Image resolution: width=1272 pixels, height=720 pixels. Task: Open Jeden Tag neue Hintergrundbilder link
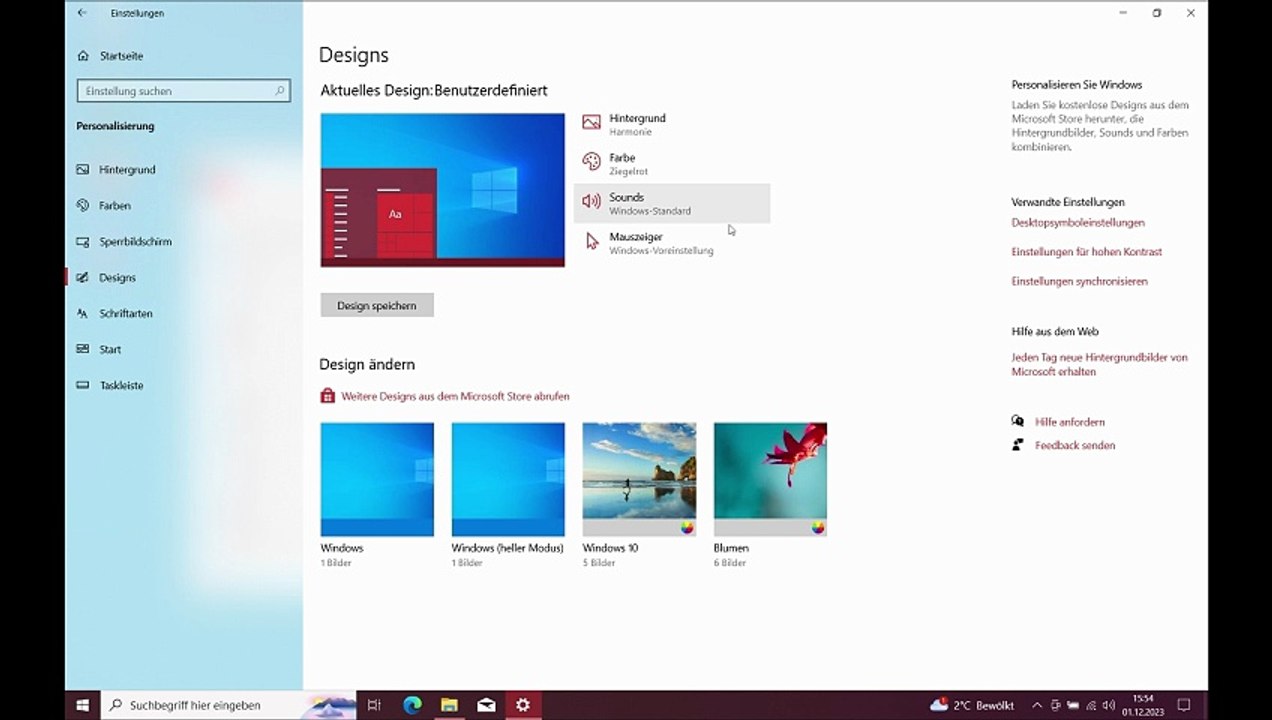1099,364
